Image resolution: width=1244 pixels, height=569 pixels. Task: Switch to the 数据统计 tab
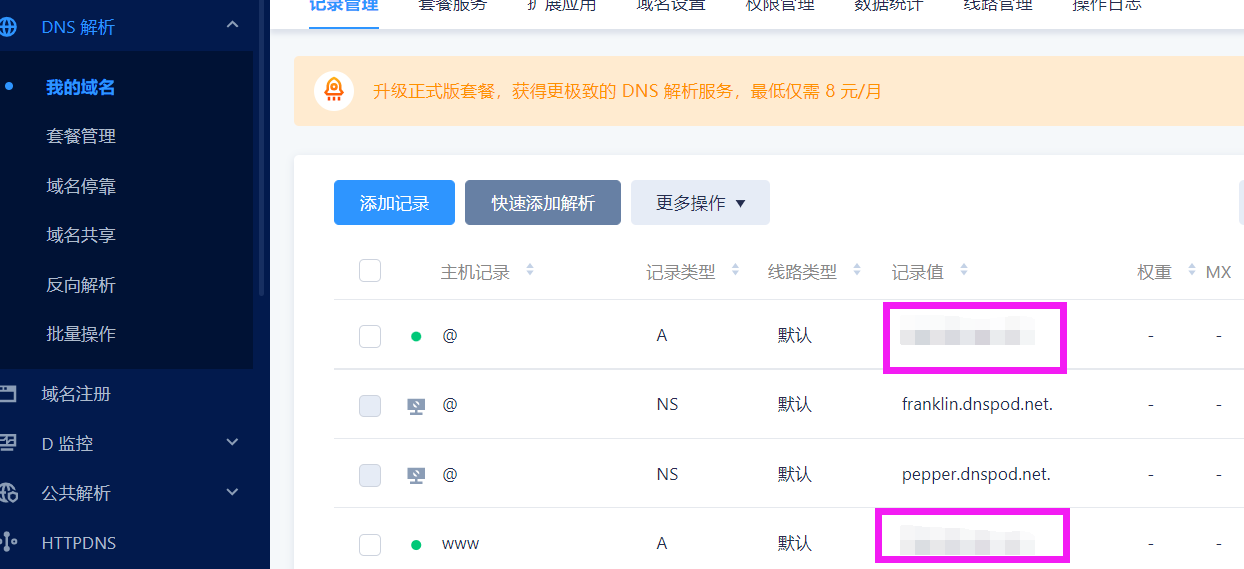click(x=888, y=6)
